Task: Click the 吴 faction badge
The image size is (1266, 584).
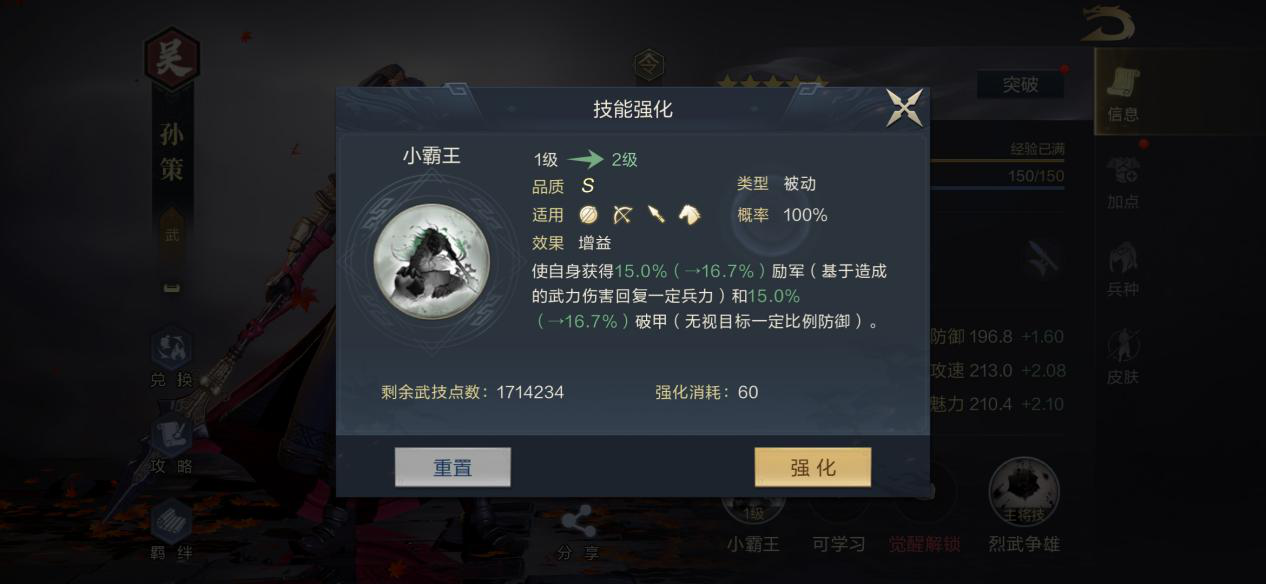Action: [172, 59]
